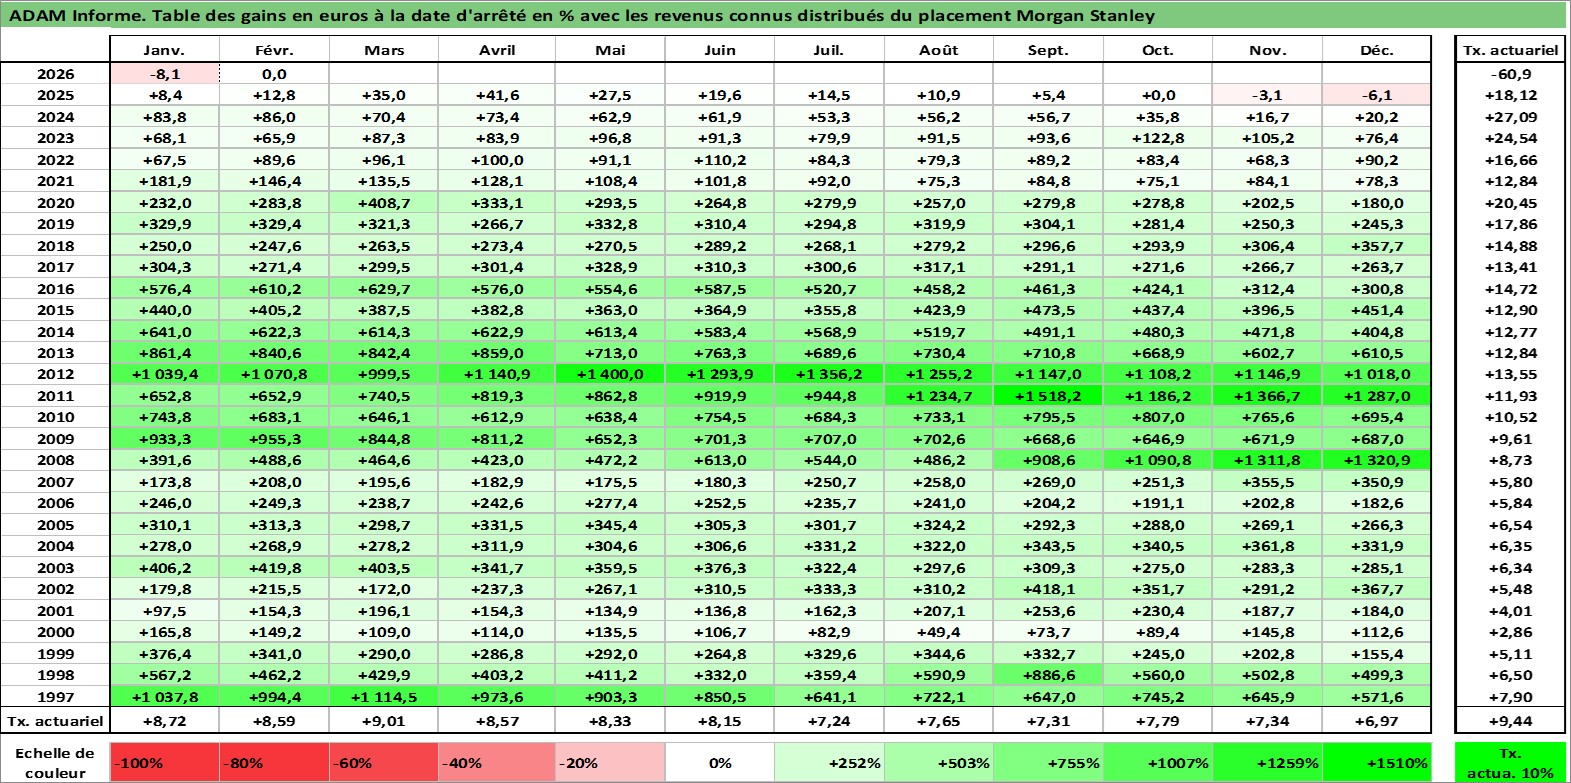1571x783 pixels.
Task: Click the Janv. column header
Action: (x=164, y=50)
